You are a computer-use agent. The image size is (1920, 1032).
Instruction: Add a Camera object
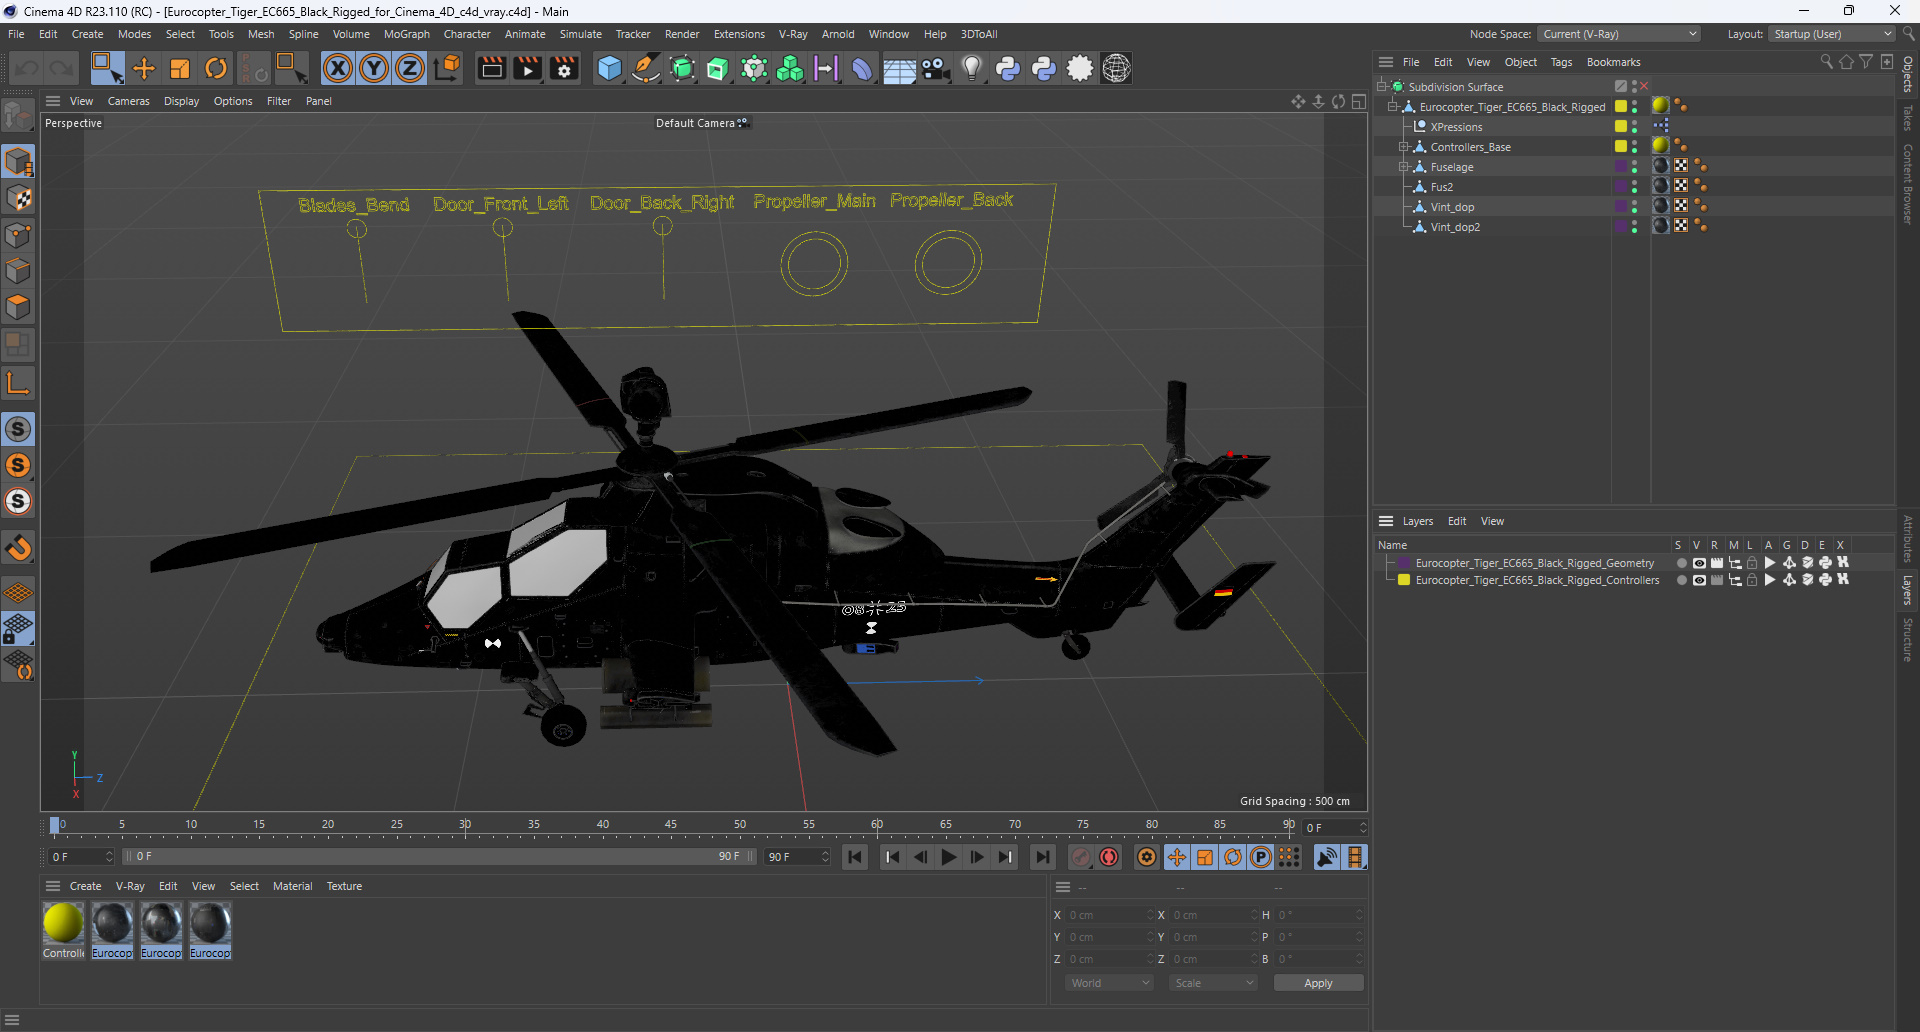pos(935,68)
